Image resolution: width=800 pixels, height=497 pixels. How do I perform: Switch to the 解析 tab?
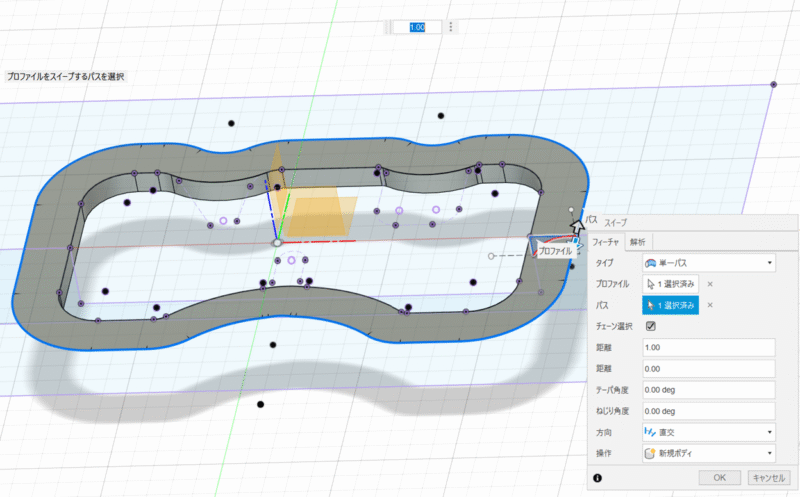[x=638, y=241]
